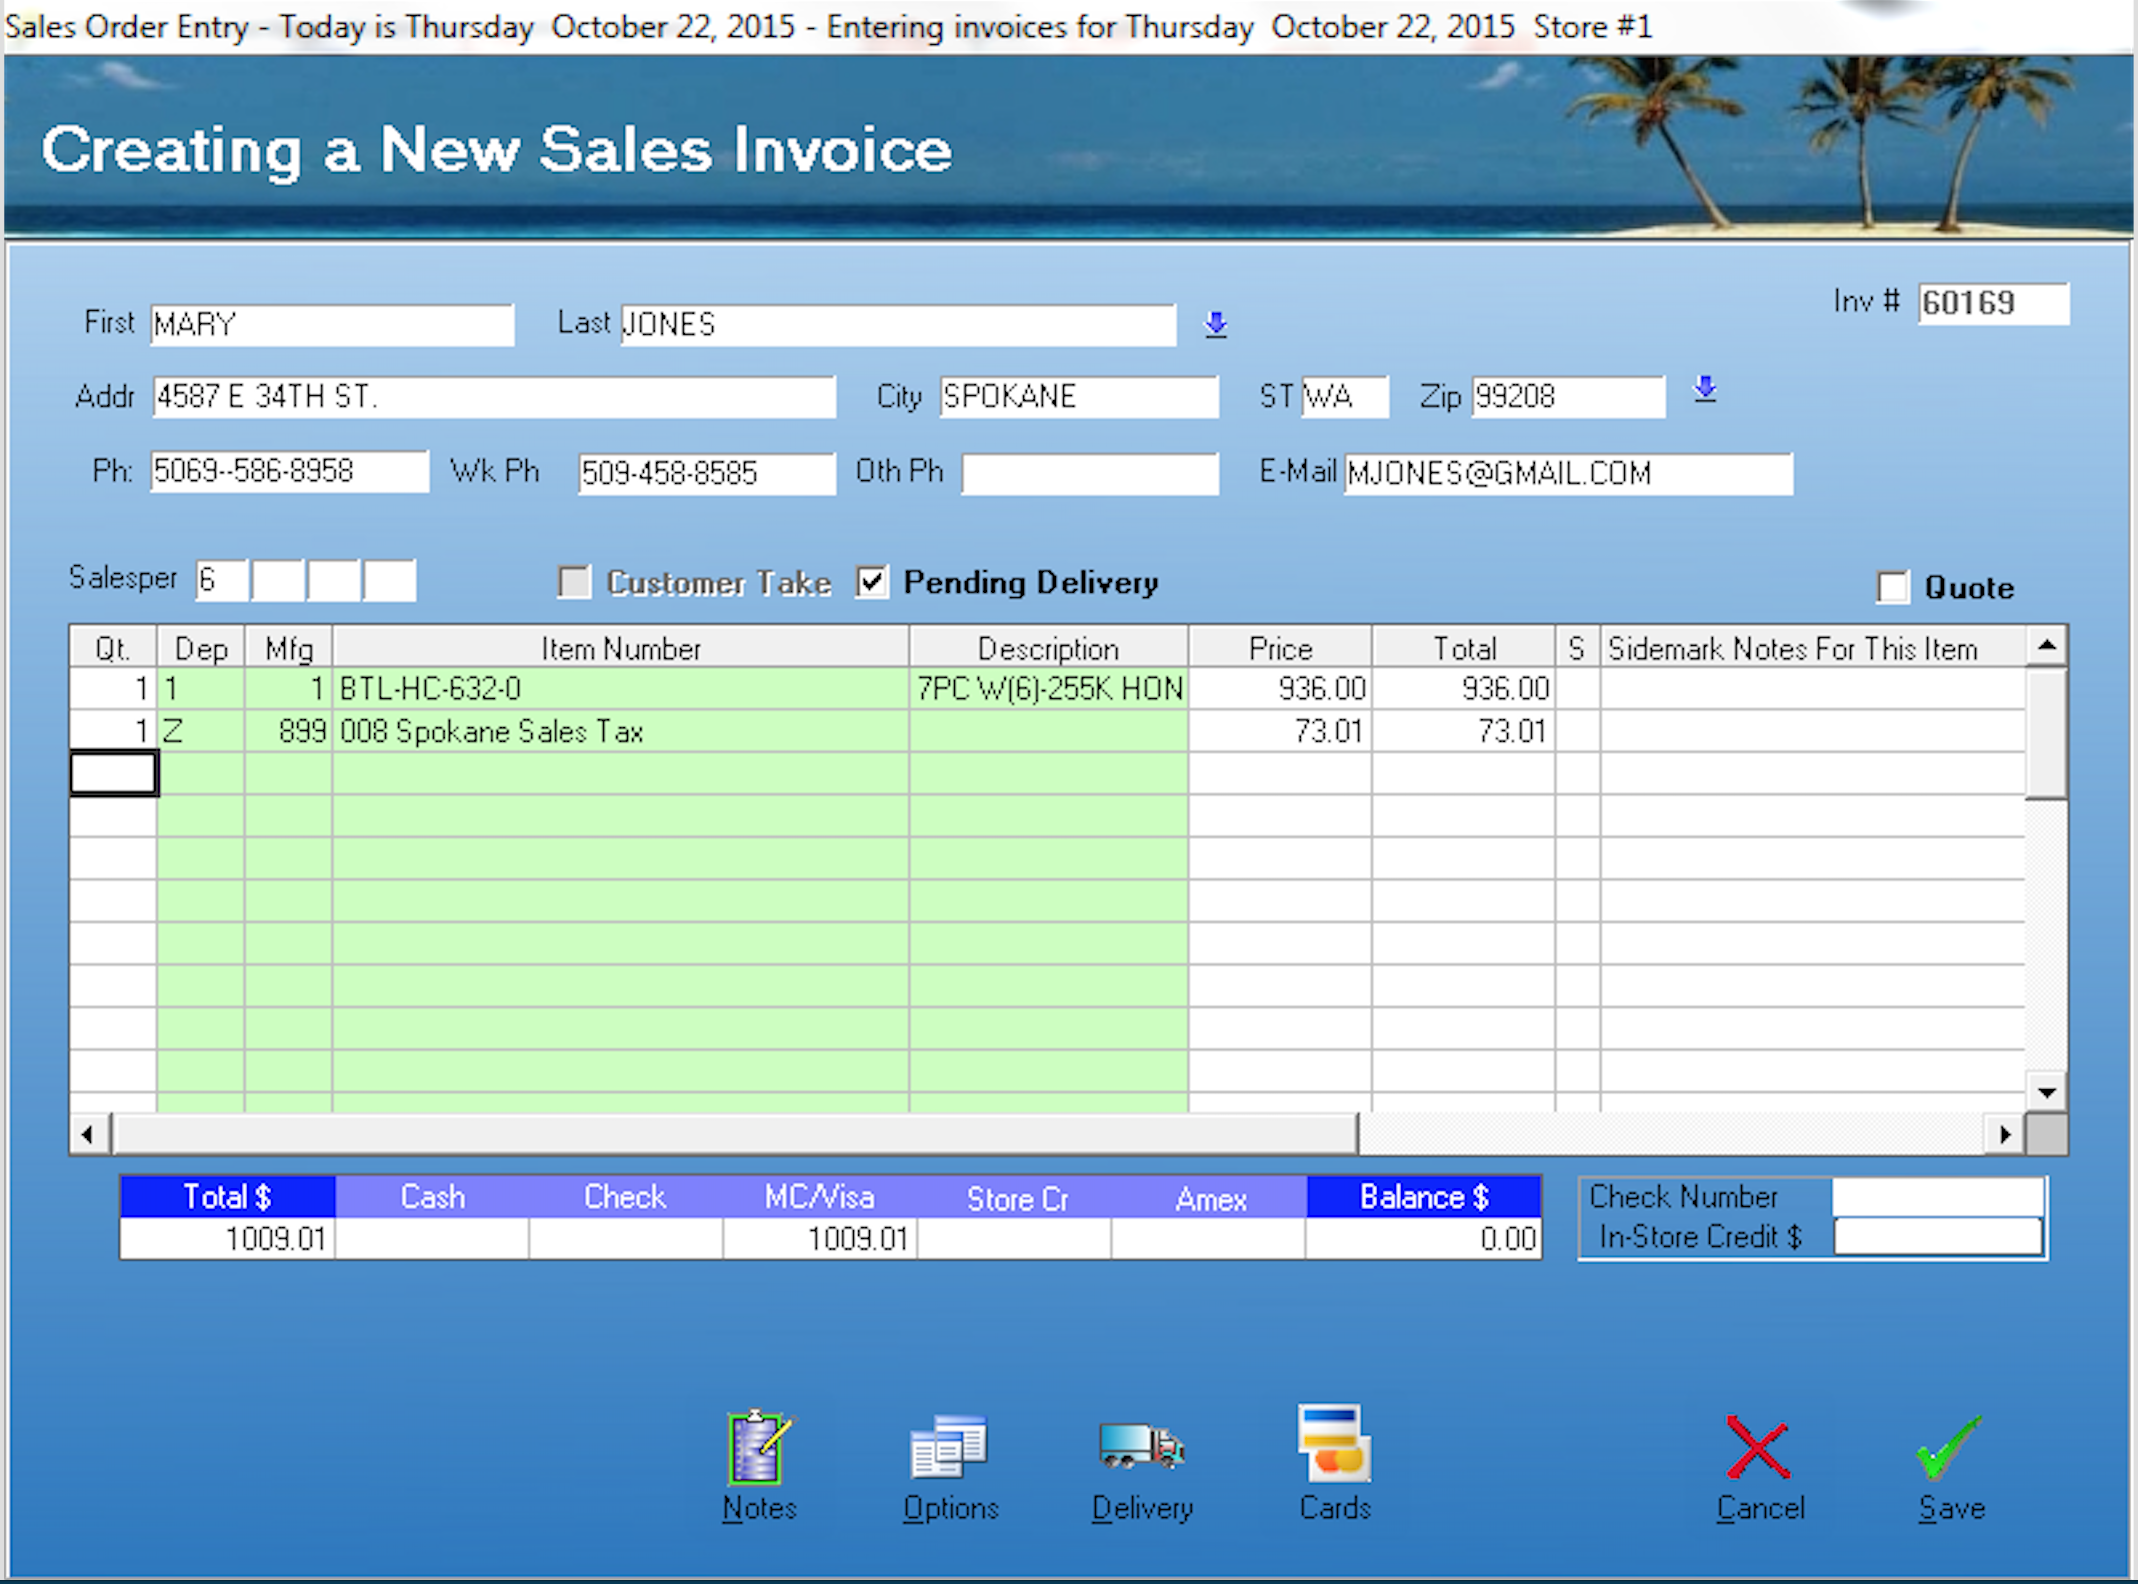2138x1584 pixels.
Task: Click scroll-up arrow of item grid
Action: (2047, 646)
